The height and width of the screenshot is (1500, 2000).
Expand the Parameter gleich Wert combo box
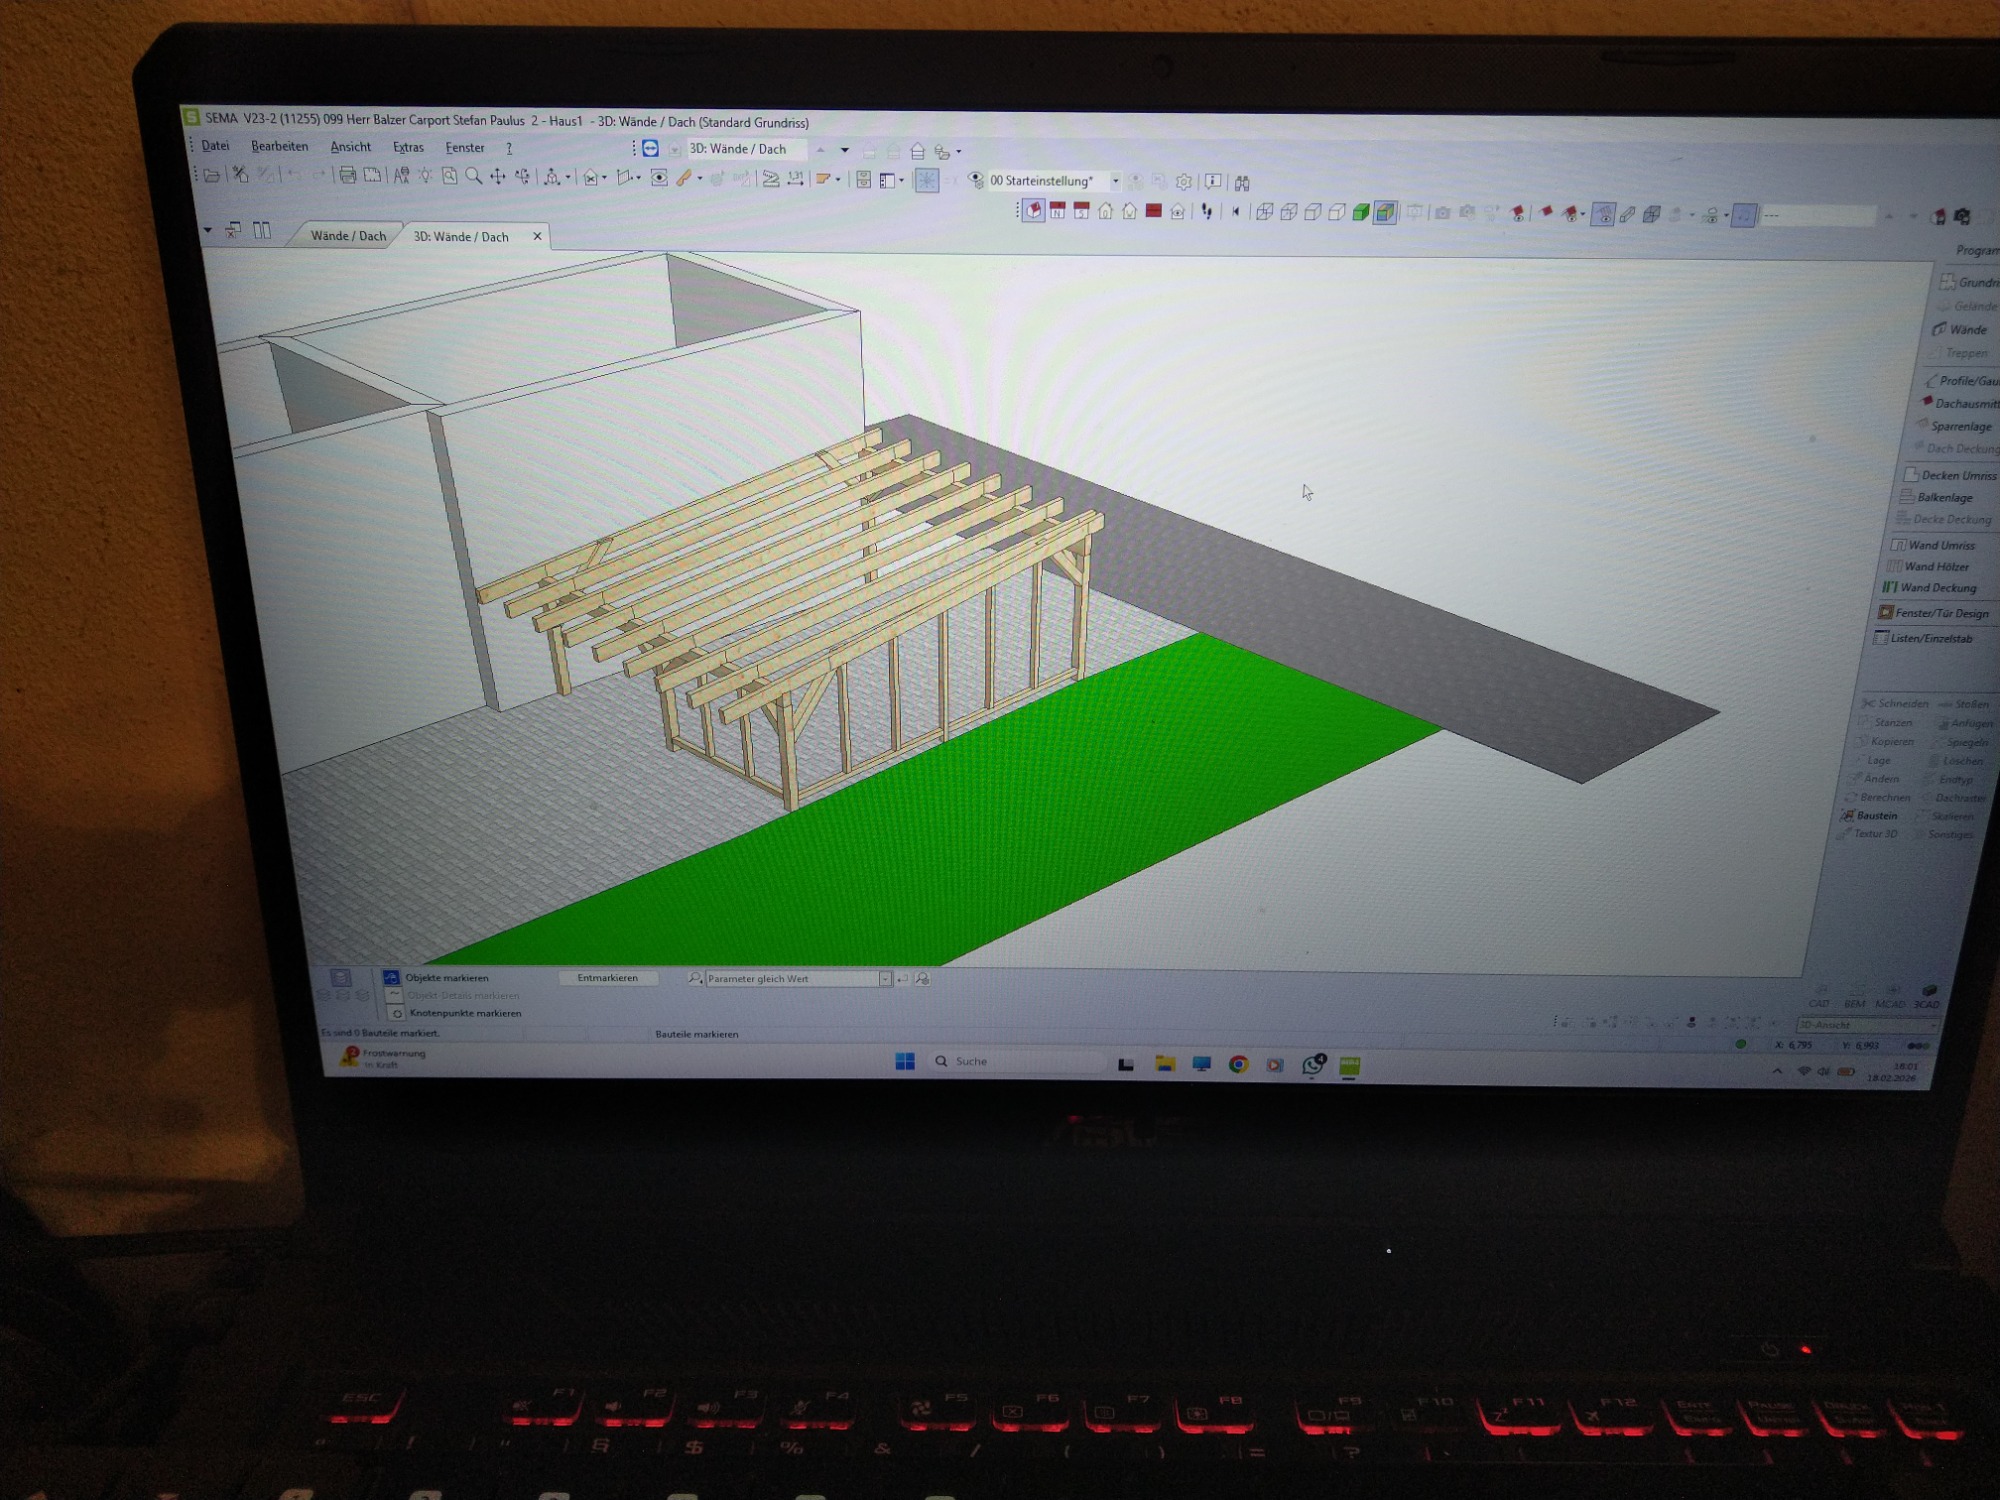[885, 979]
